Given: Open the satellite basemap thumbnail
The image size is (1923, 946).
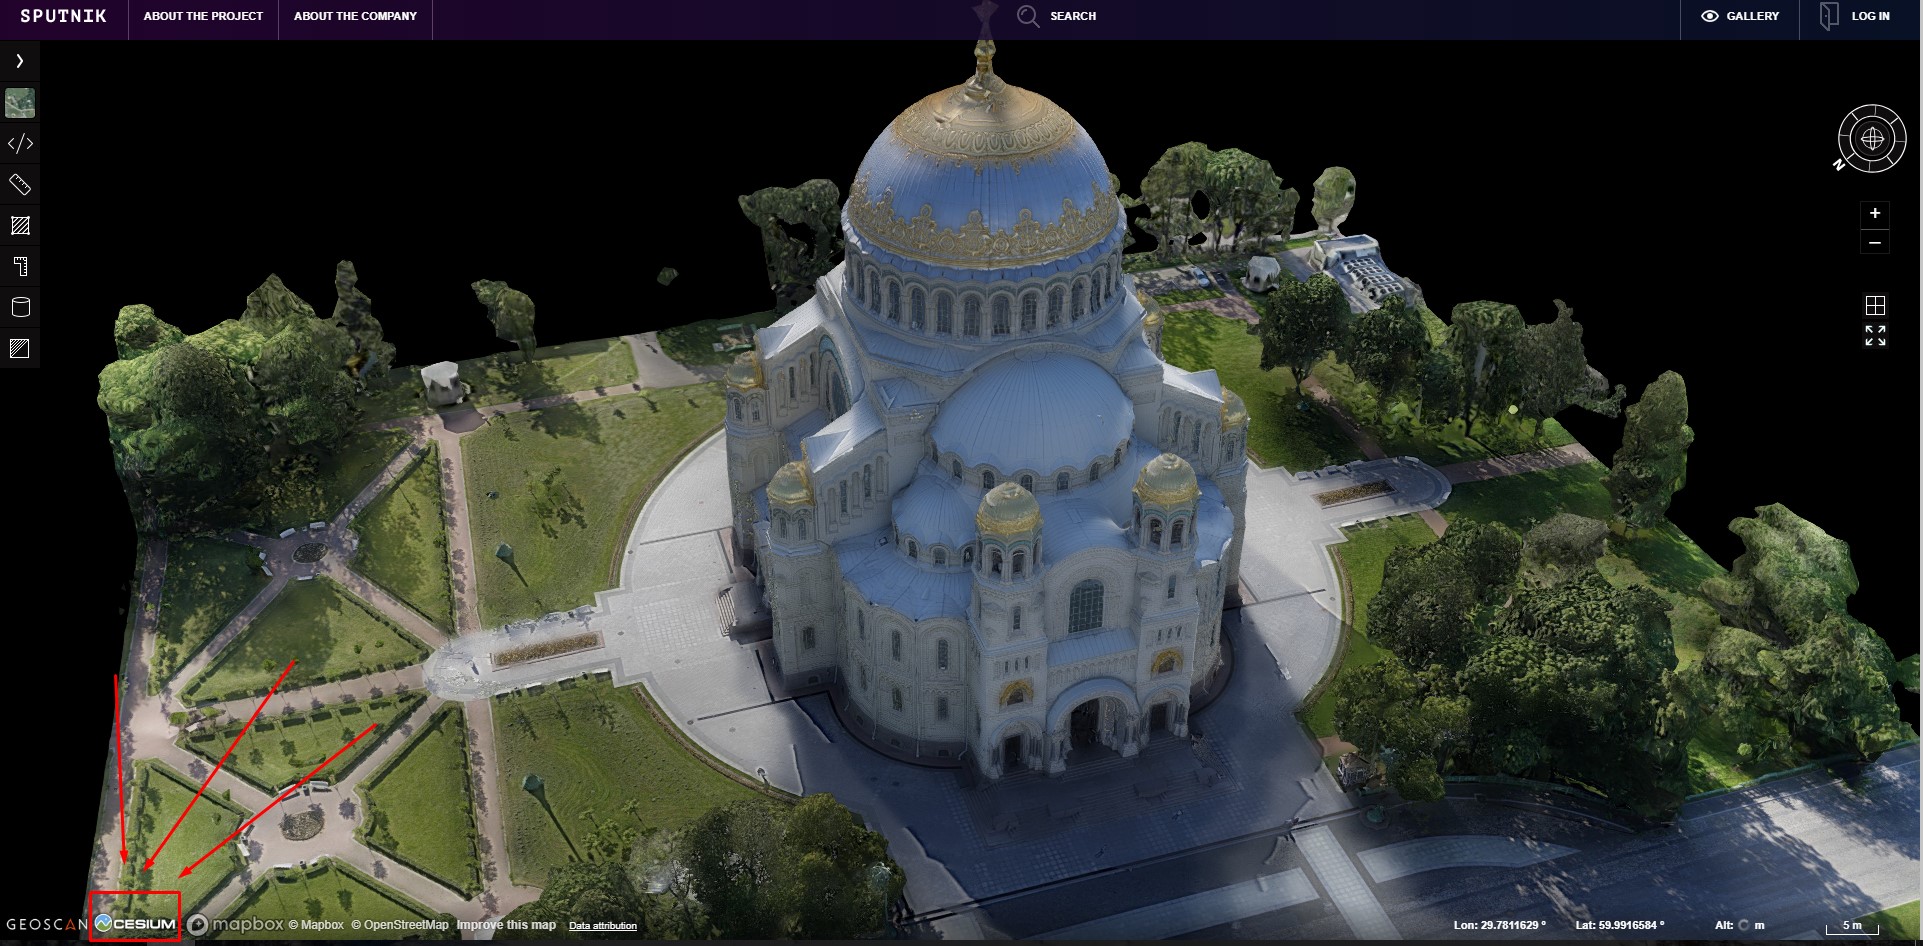Looking at the screenshot, I should coord(20,103).
